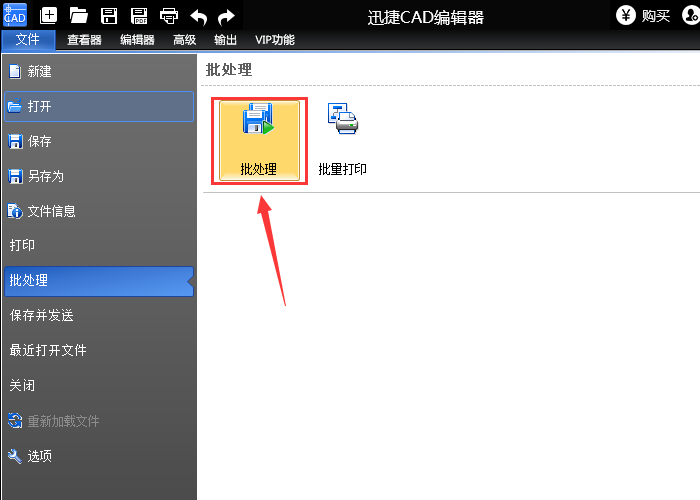Launch the 批处理 batch process tool
Screen dimensions: 700x500
point(259,141)
